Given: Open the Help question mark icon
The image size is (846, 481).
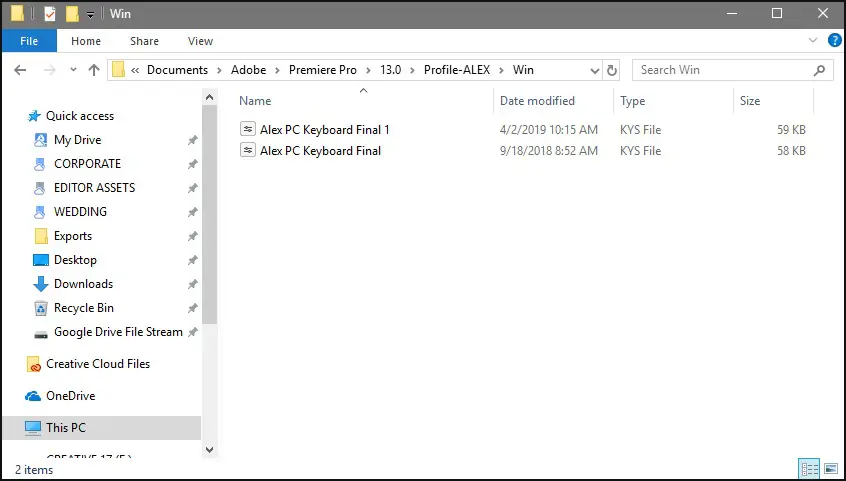Looking at the screenshot, I should click(x=834, y=40).
